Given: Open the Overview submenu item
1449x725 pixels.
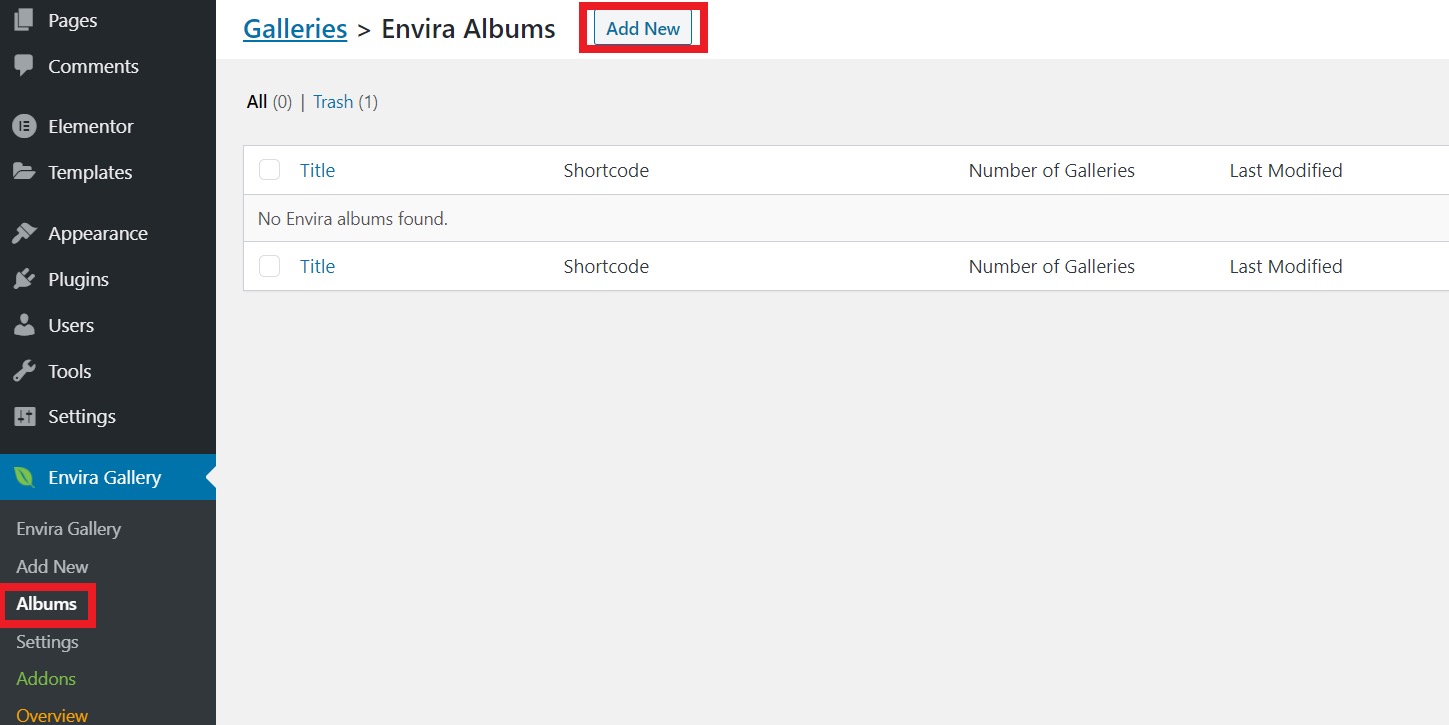Looking at the screenshot, I should (x=52, y=715).
